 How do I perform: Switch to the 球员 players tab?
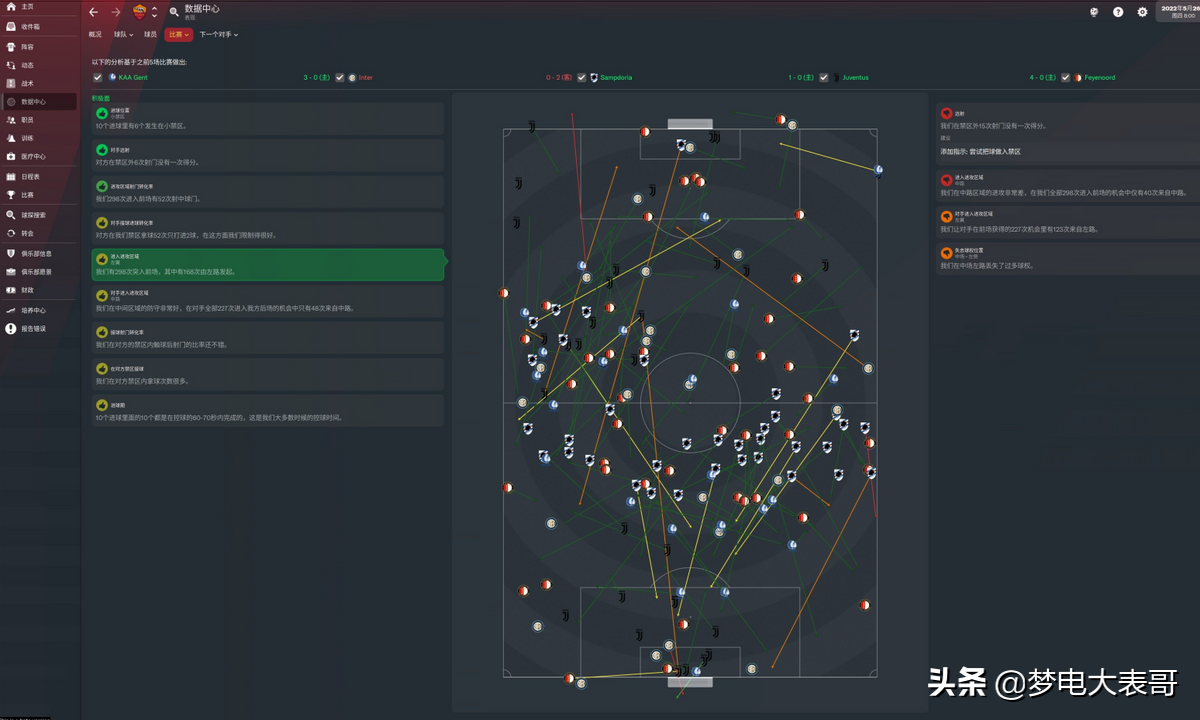pyautogui.click(x=150, y=34)
